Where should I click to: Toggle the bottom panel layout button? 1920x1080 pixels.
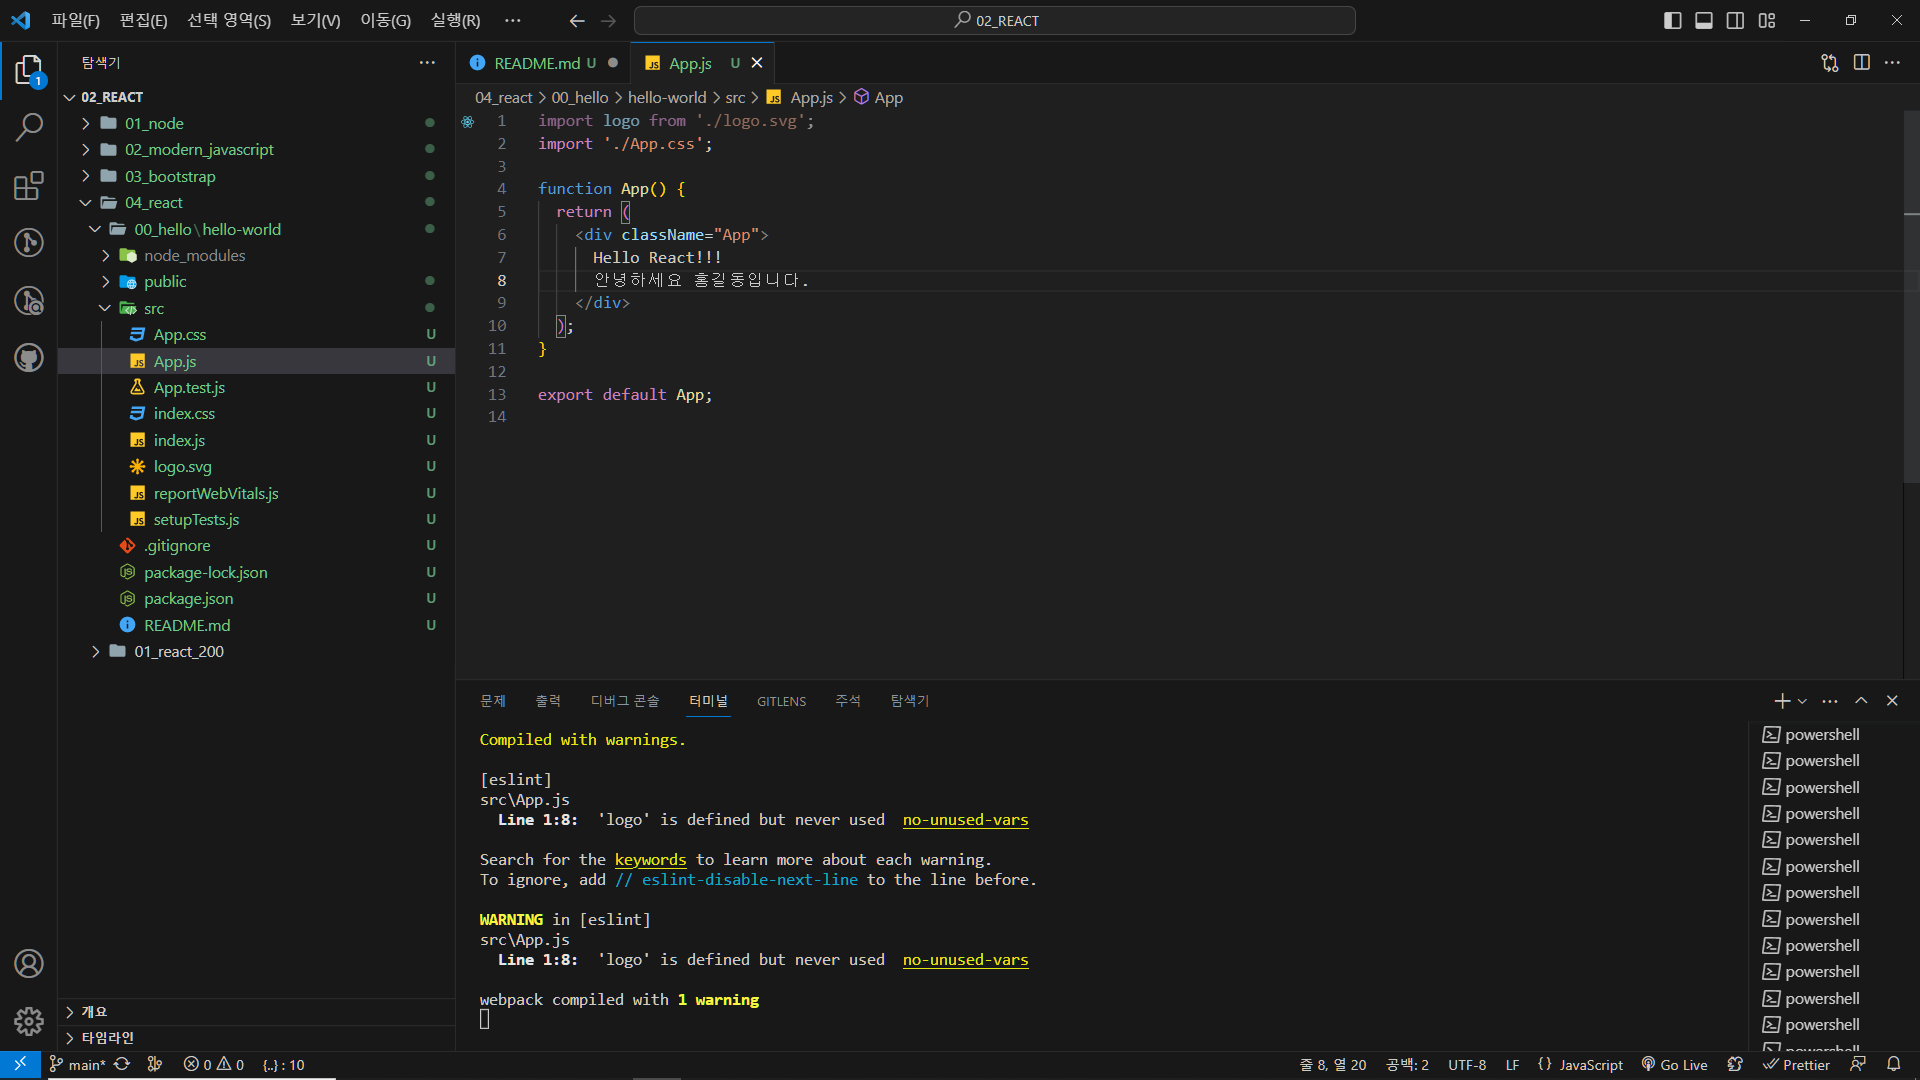(1704, 21)
